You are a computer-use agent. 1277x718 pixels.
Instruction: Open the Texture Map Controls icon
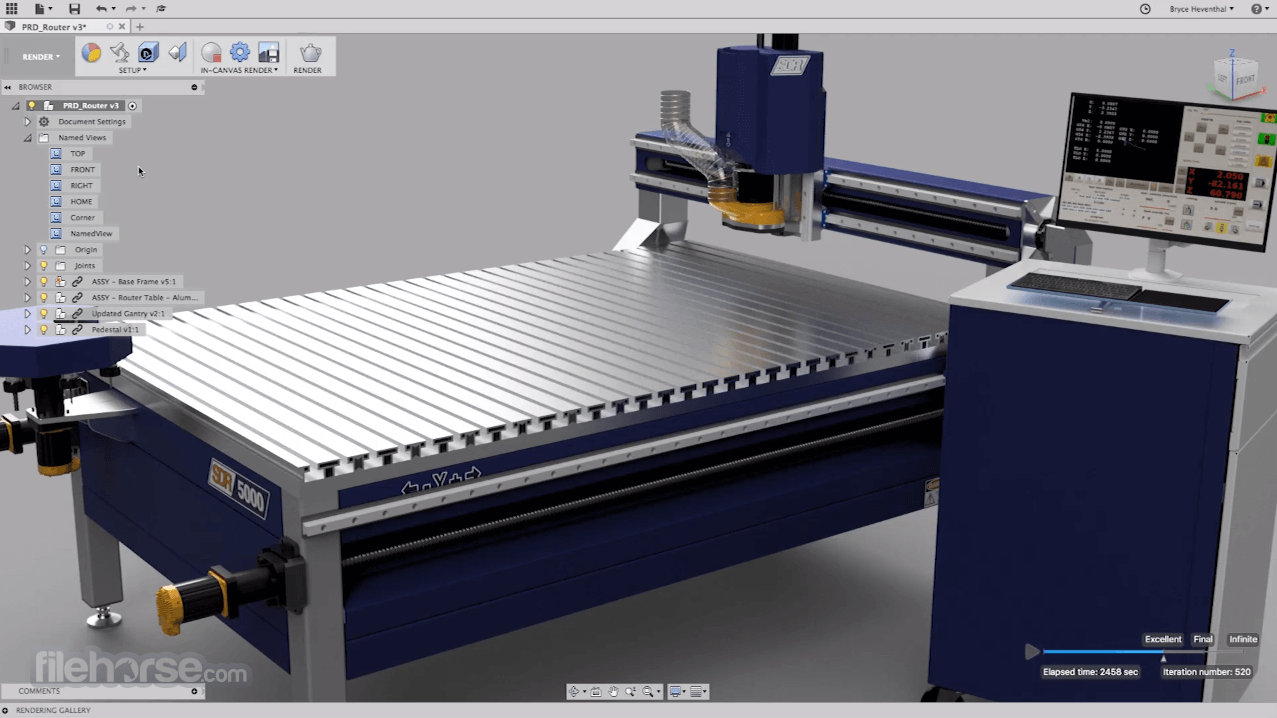coord(177,53)
